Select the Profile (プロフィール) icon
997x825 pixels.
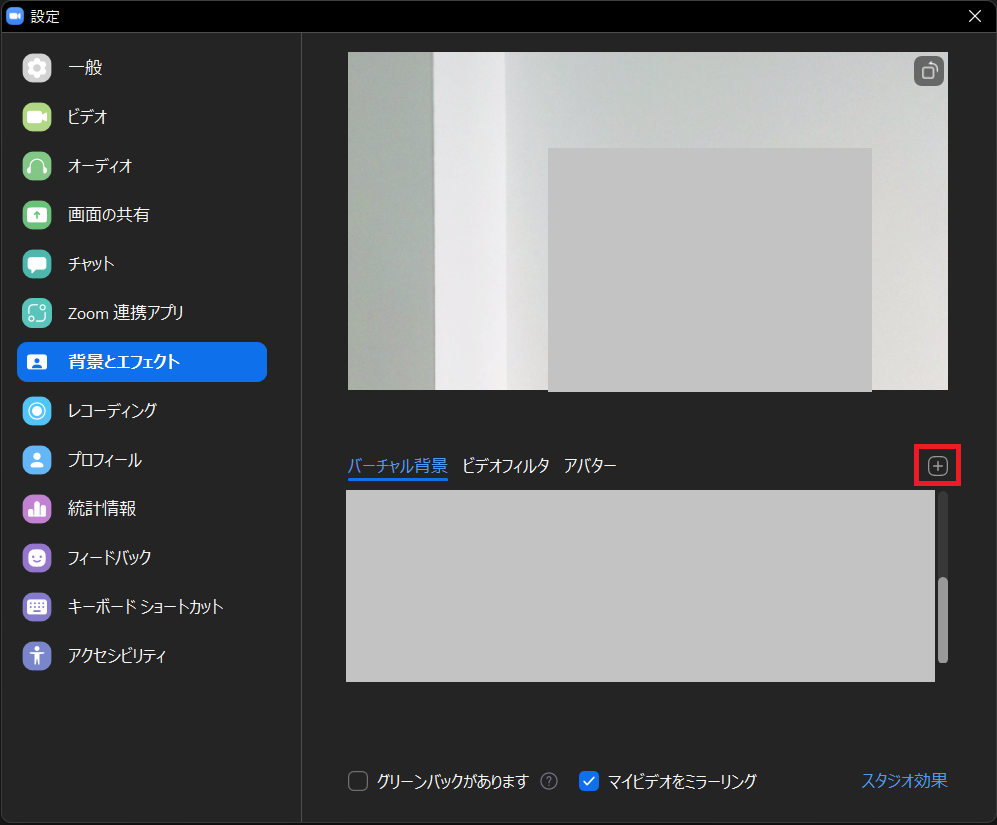coord(37,460)
